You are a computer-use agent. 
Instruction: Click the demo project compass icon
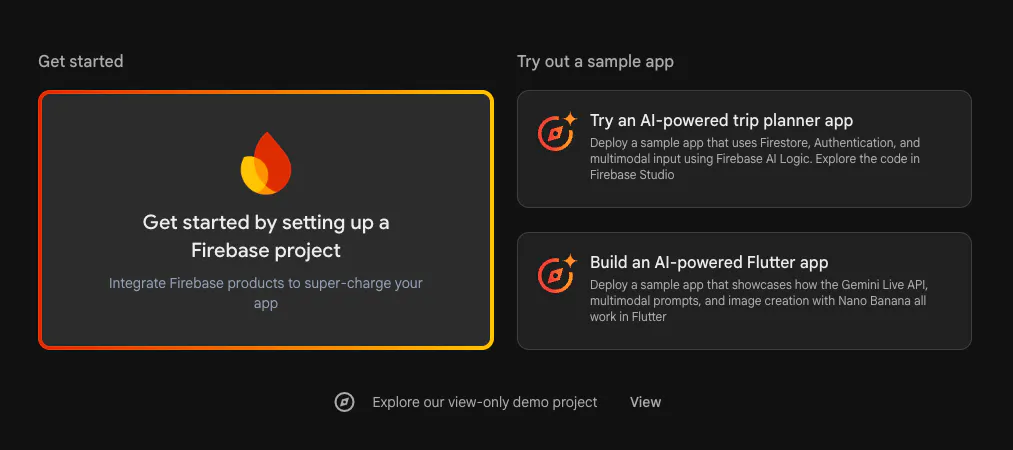click(344, 402)
